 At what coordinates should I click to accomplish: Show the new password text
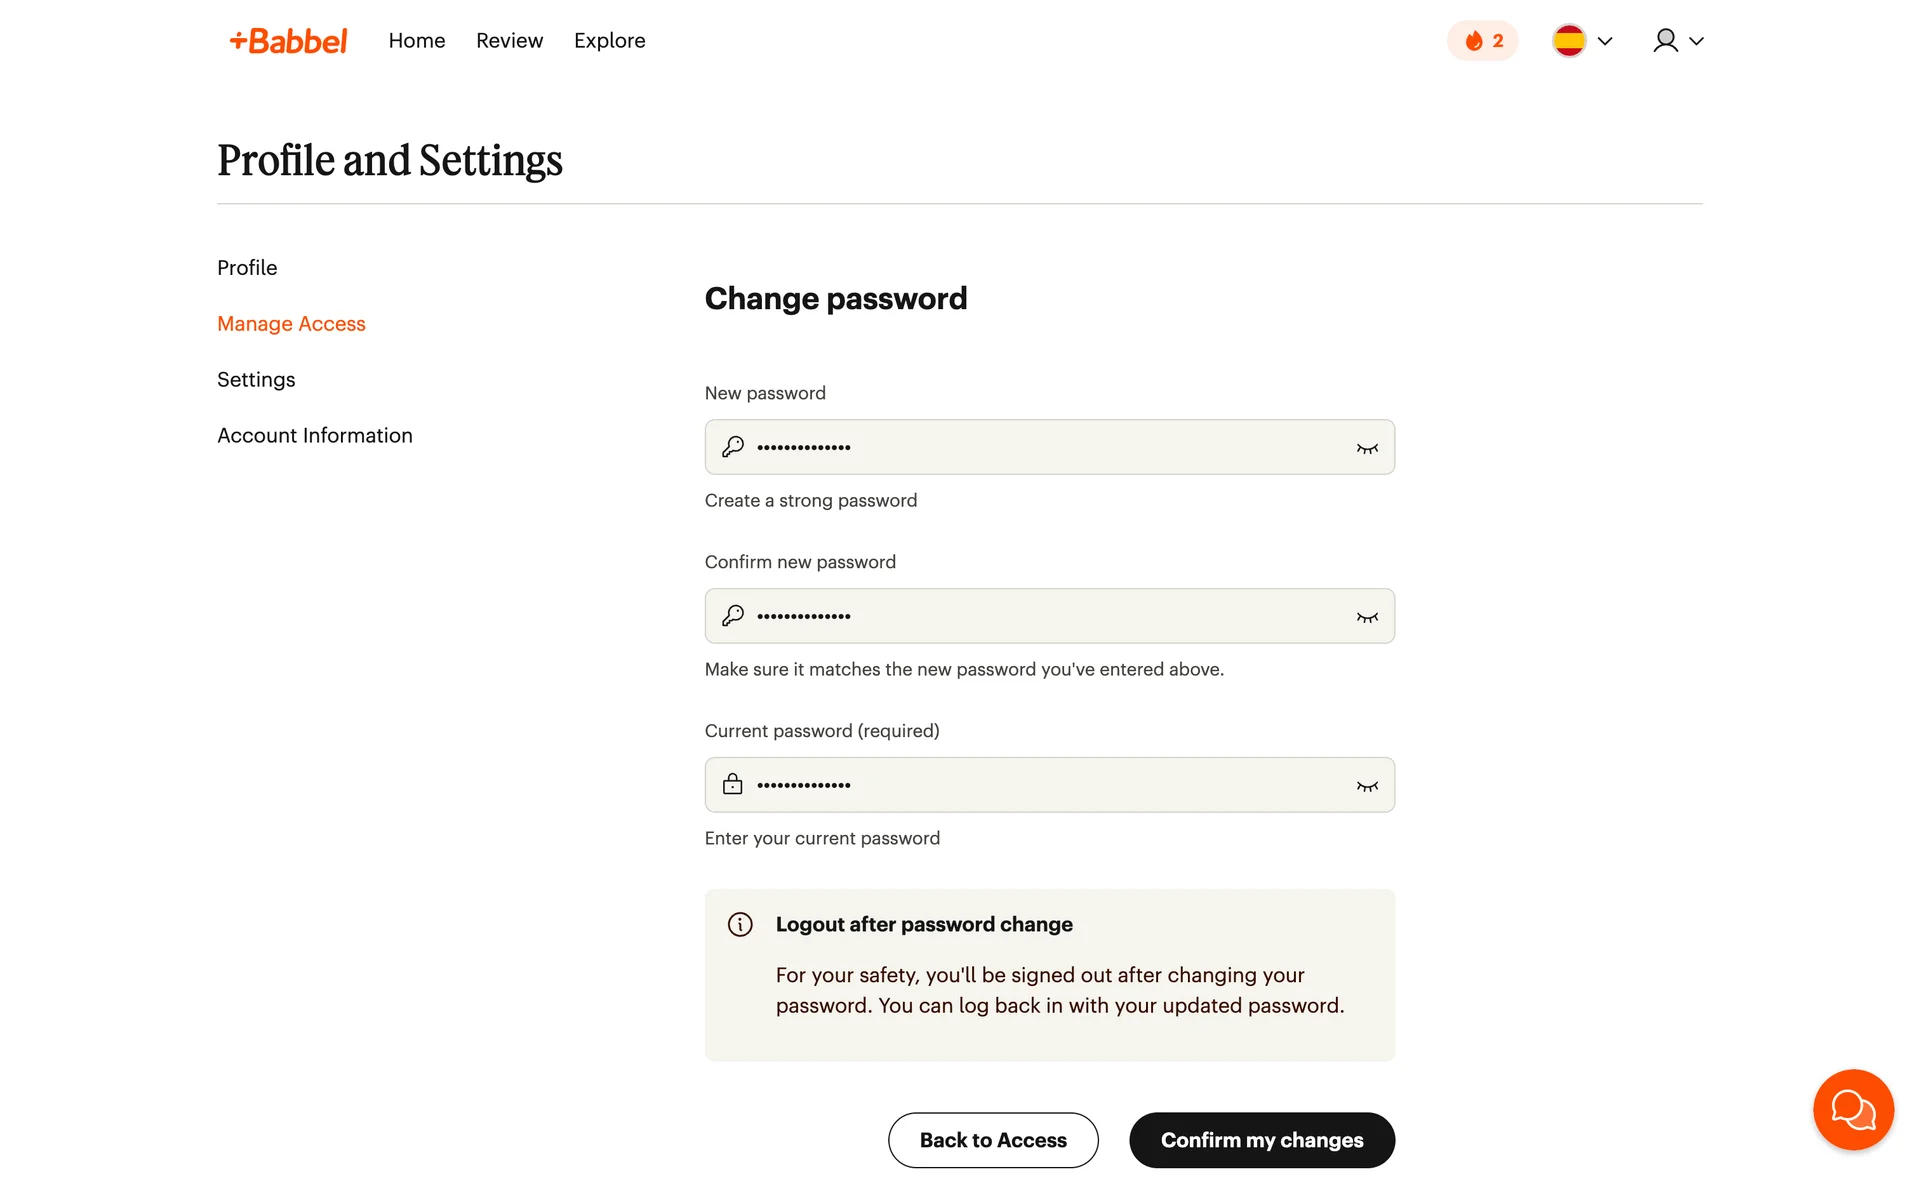[x=1366, y=448]
